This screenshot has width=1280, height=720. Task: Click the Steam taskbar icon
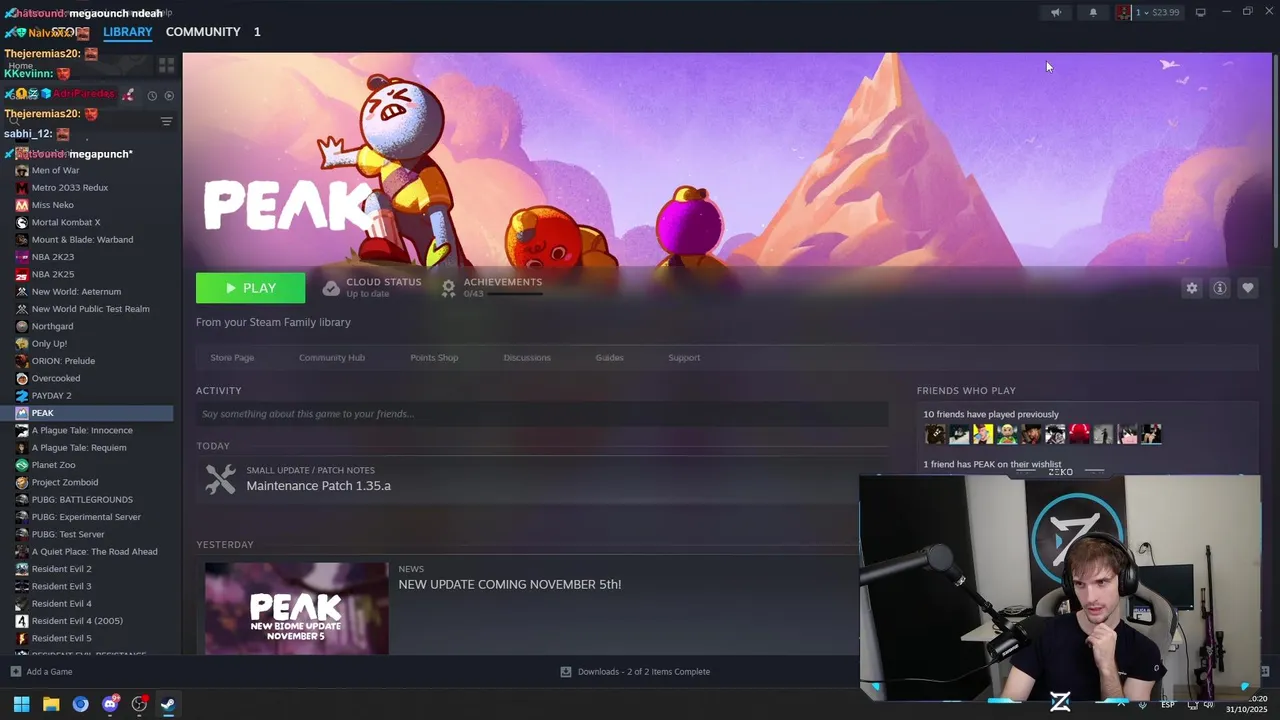pos(168,704)
